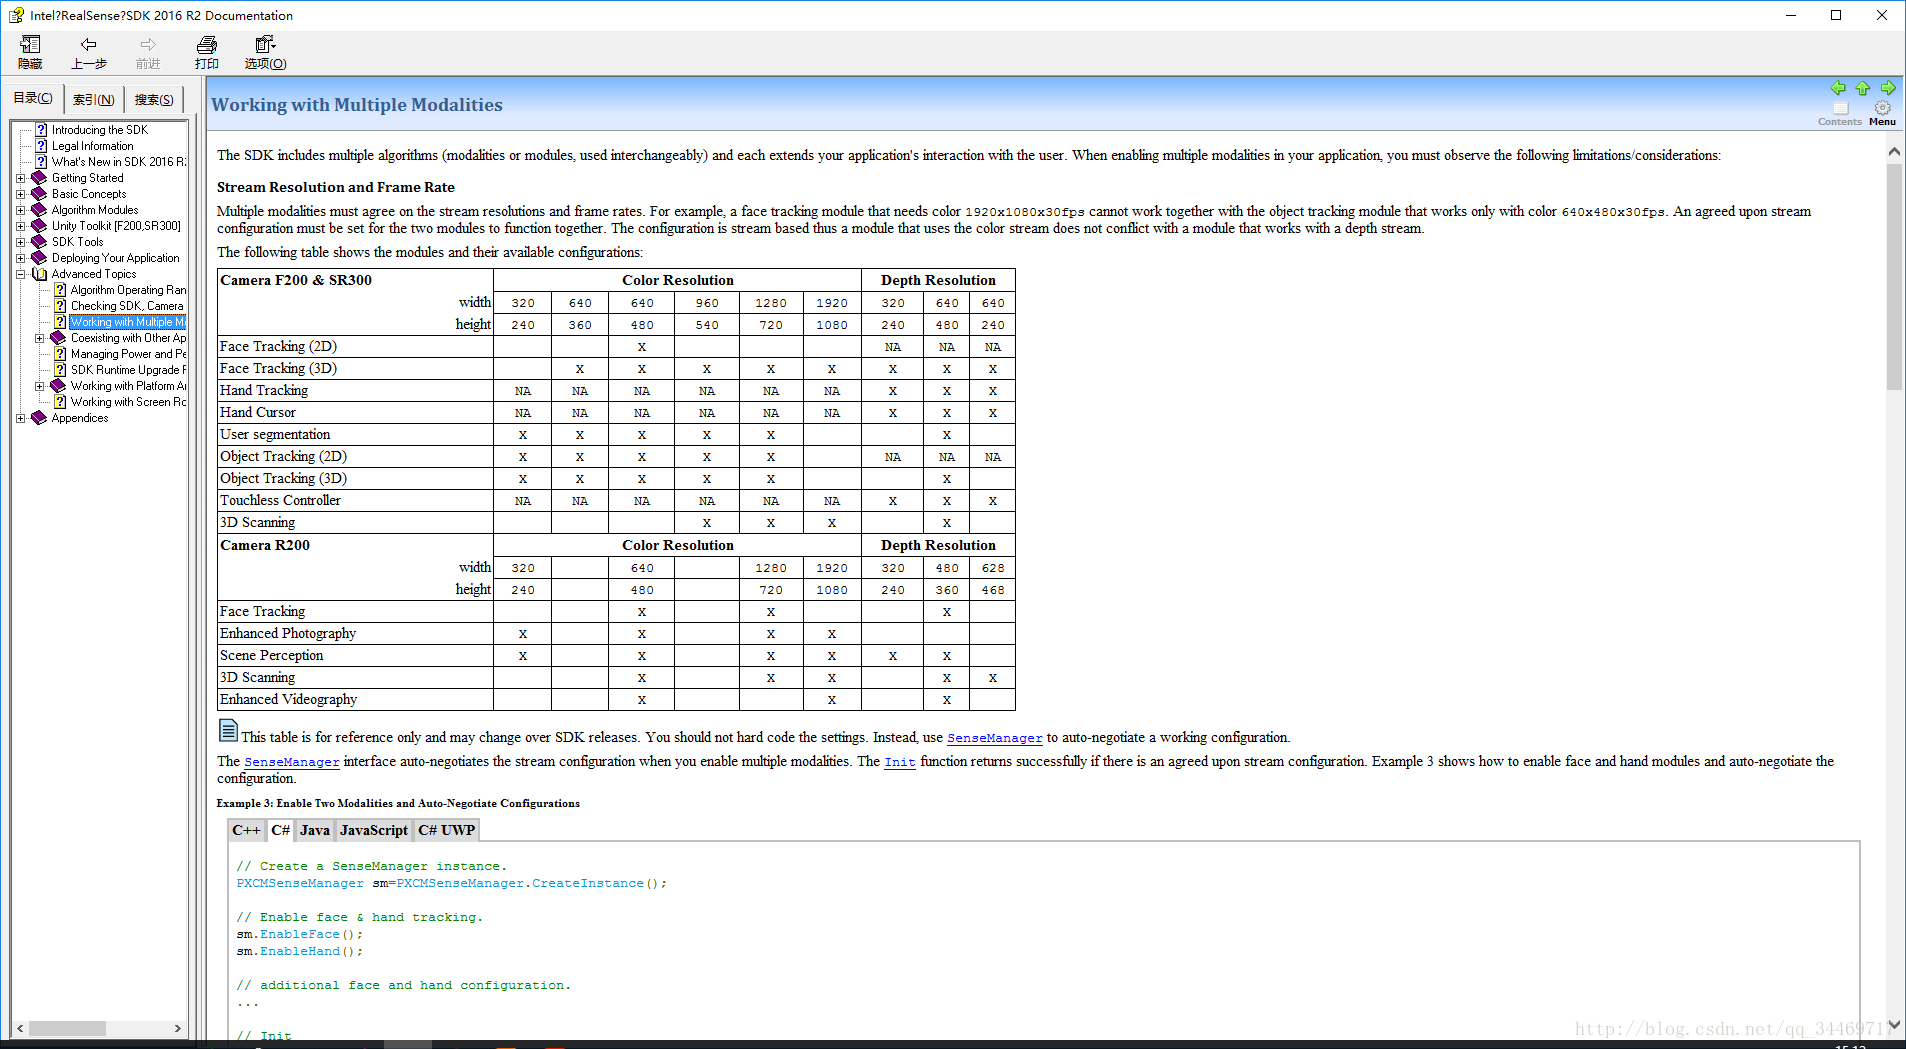Expand the Basic Concepts tree node
The width and height of the screenshot is (1906, 1049).
tap(20, 194)
